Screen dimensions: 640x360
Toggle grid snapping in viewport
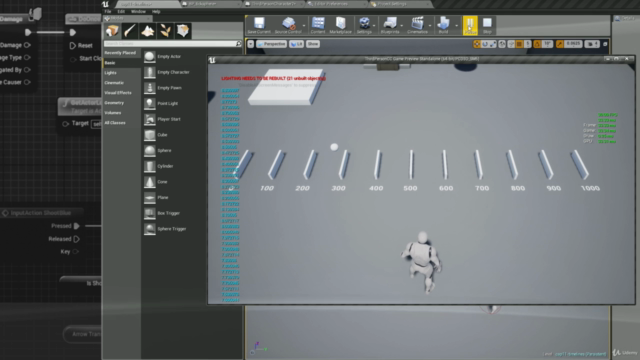coord(519,44)
